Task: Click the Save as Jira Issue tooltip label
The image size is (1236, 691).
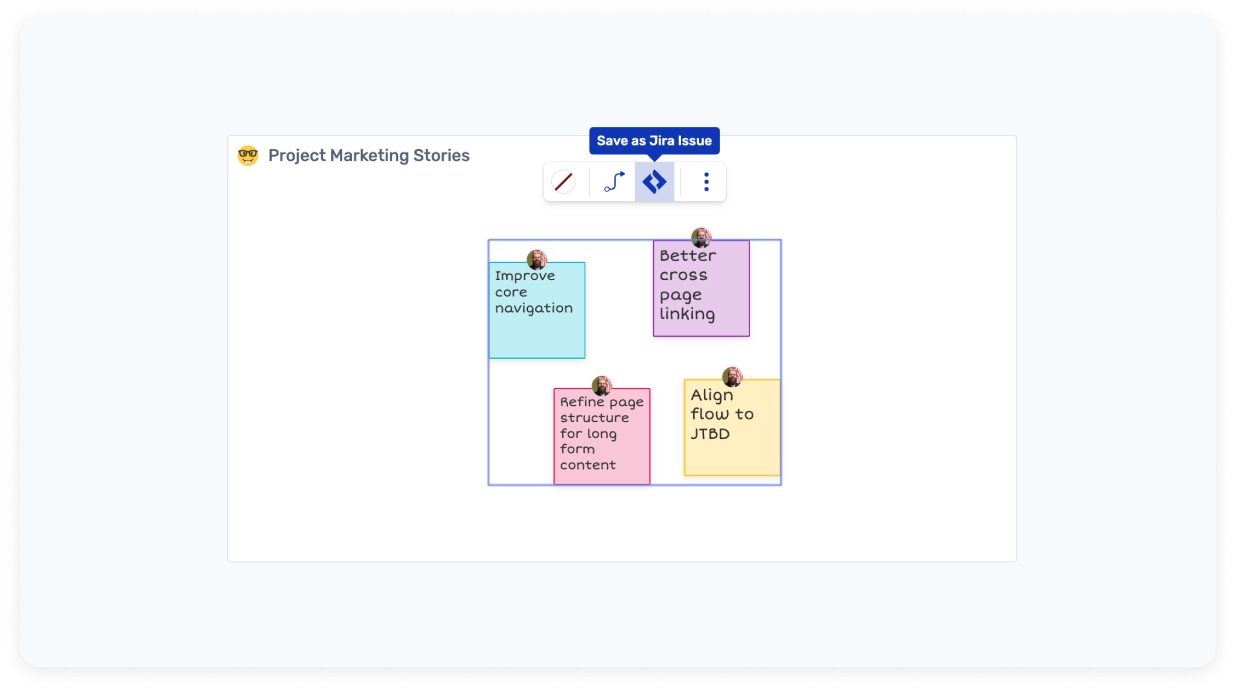Action: coord(654,141)
